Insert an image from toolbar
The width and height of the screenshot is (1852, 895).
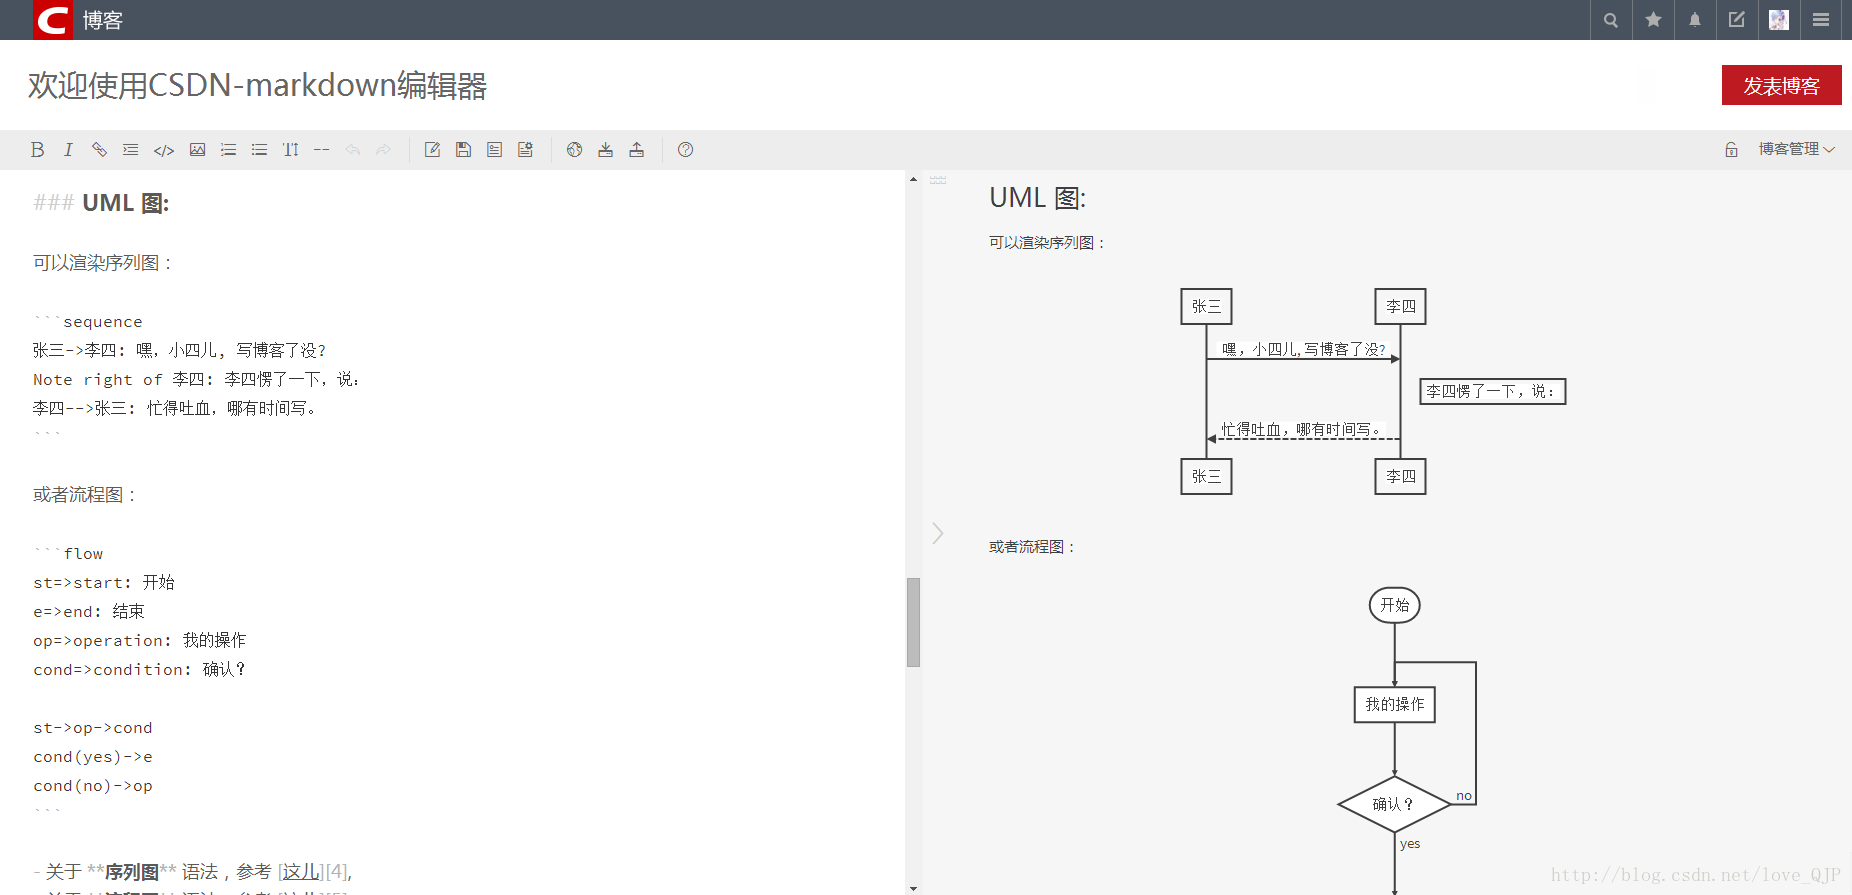point(197,150)
